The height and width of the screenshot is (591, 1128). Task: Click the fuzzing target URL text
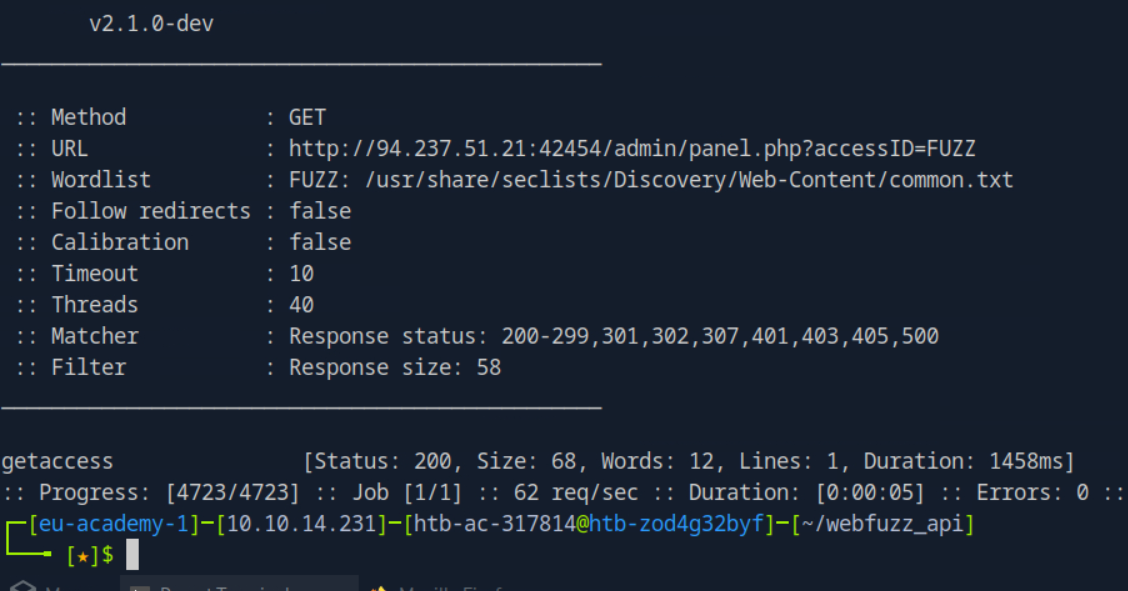(632, 149)
